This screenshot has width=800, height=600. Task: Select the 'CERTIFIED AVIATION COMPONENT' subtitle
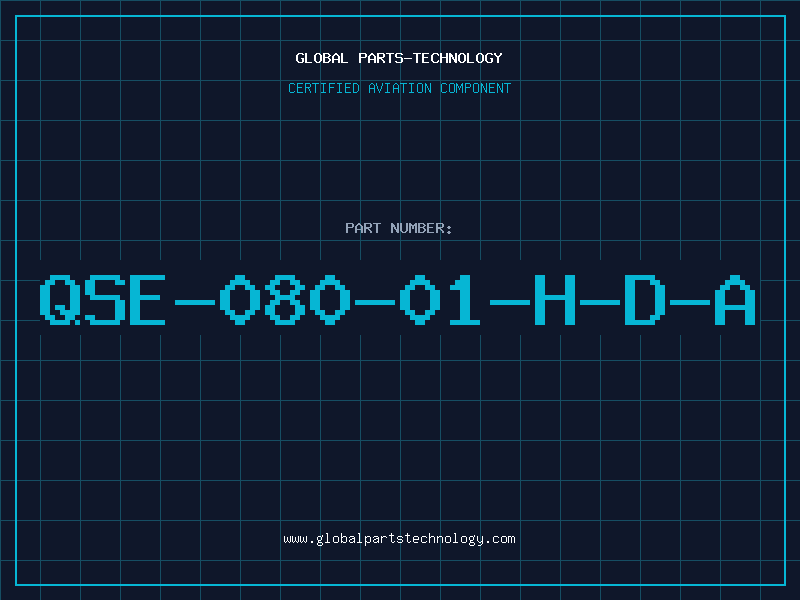click(399, 88)
